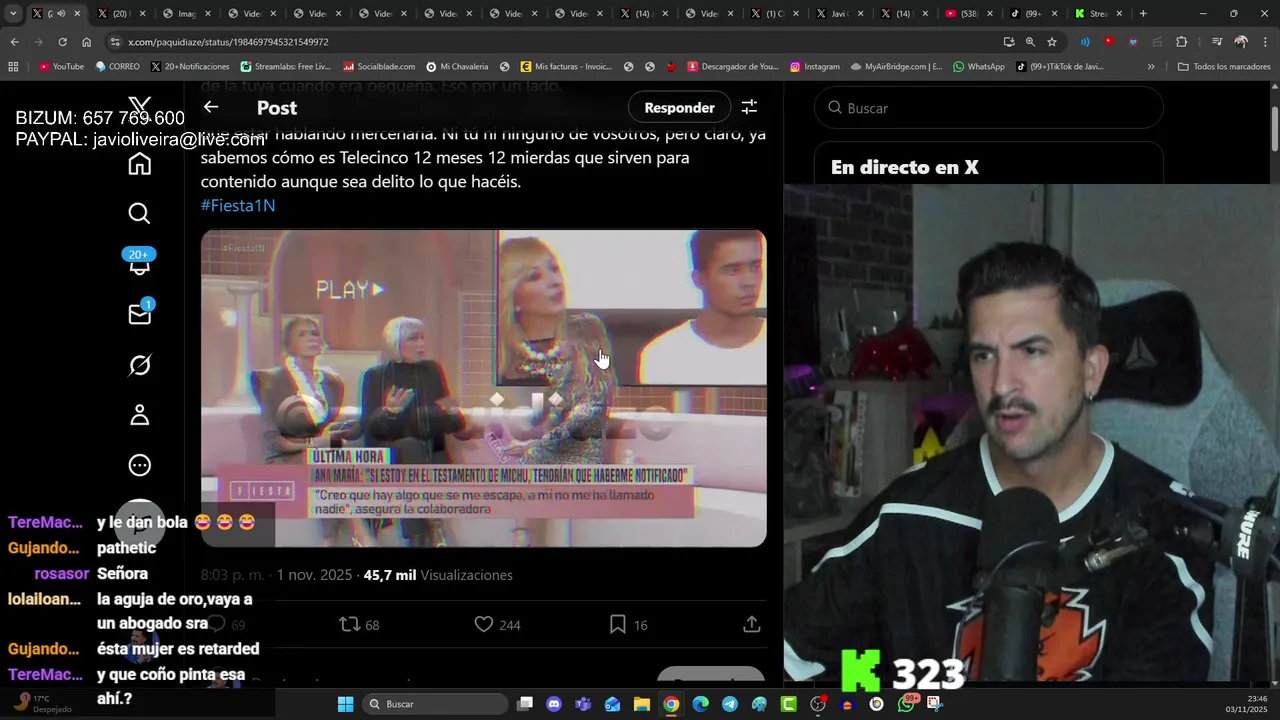The width and height of the screenshot is (1280, 720).
Task: Go back with the Post arrow
Action: coord(211,107)
